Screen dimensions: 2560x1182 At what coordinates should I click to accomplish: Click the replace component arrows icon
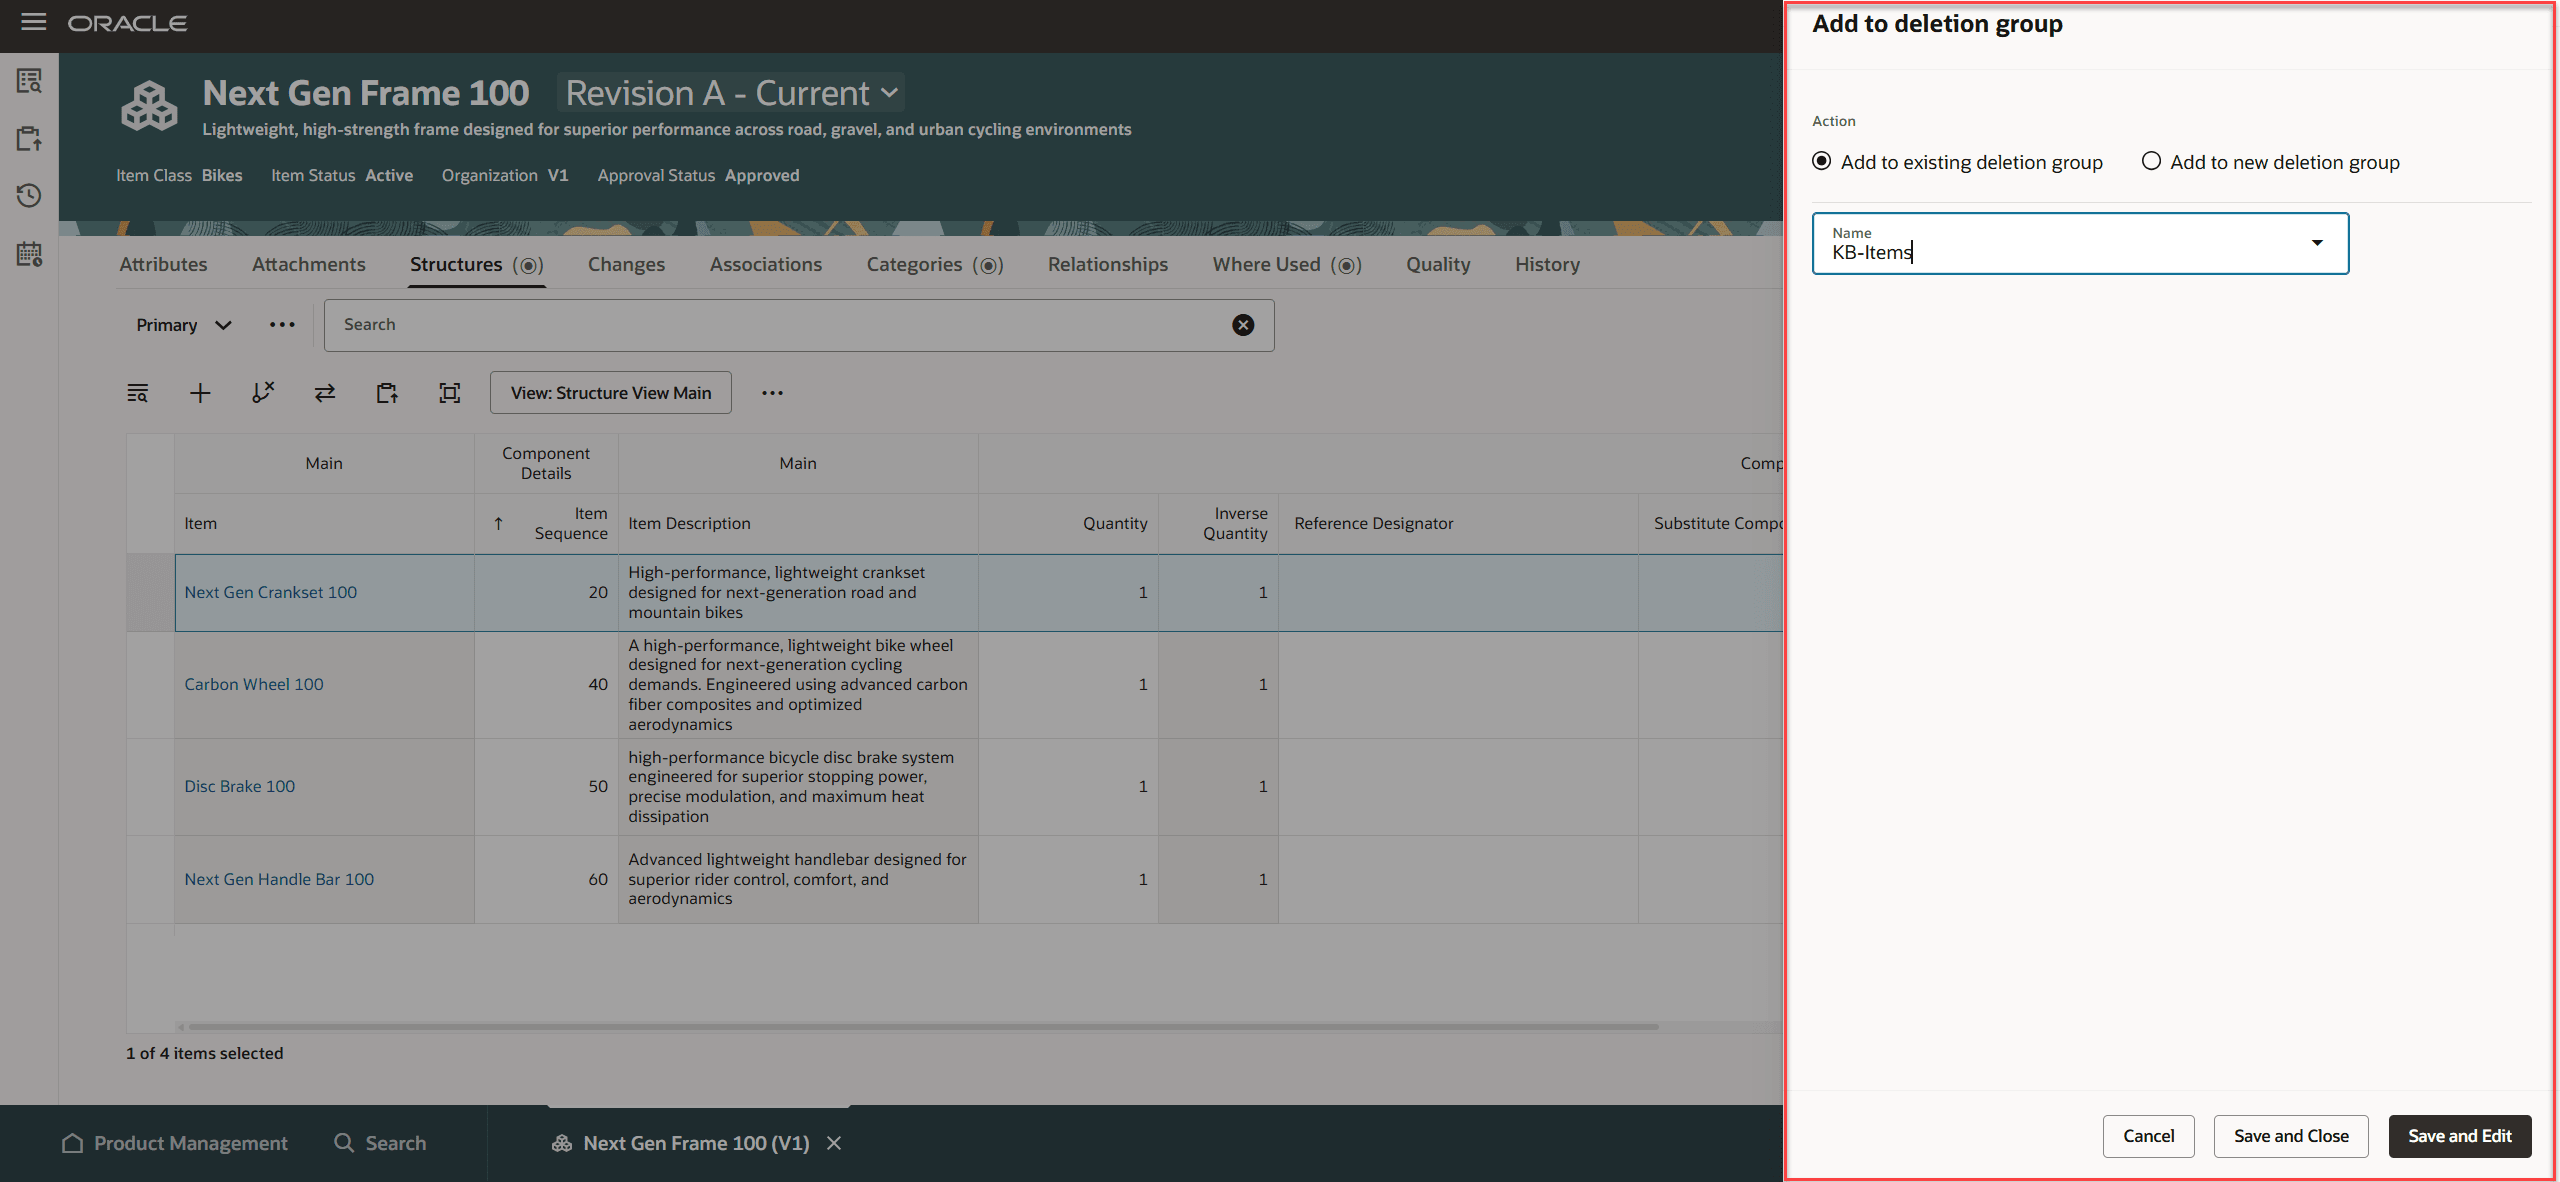tap(325, 393)
